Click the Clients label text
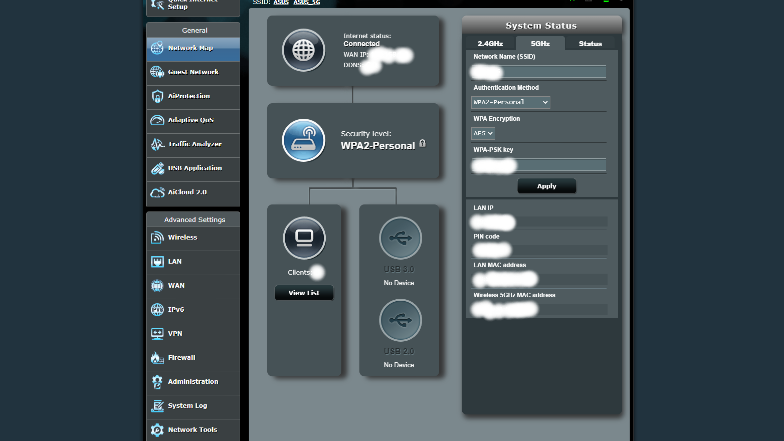The height and width of the screenshot is (441, 784). point(299,272)
